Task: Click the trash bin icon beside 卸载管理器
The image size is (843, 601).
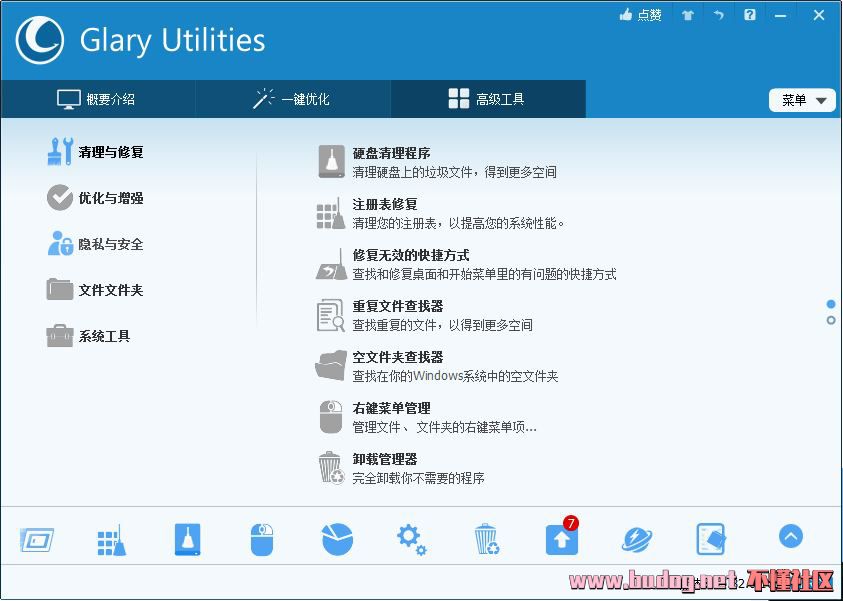Action: click(331, 468)
